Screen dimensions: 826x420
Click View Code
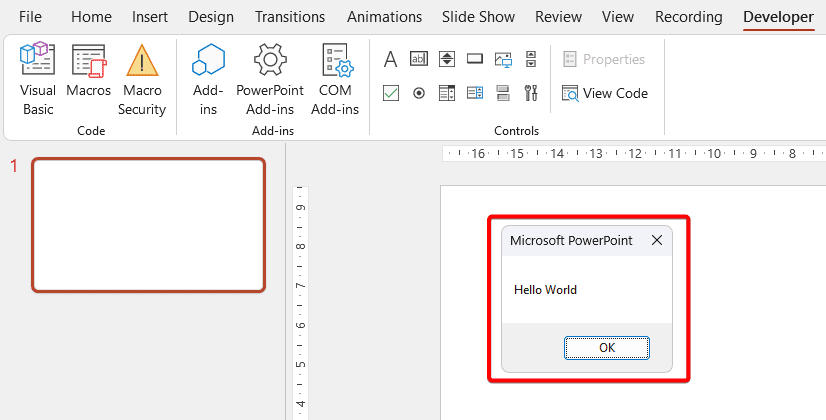[604, 93]
